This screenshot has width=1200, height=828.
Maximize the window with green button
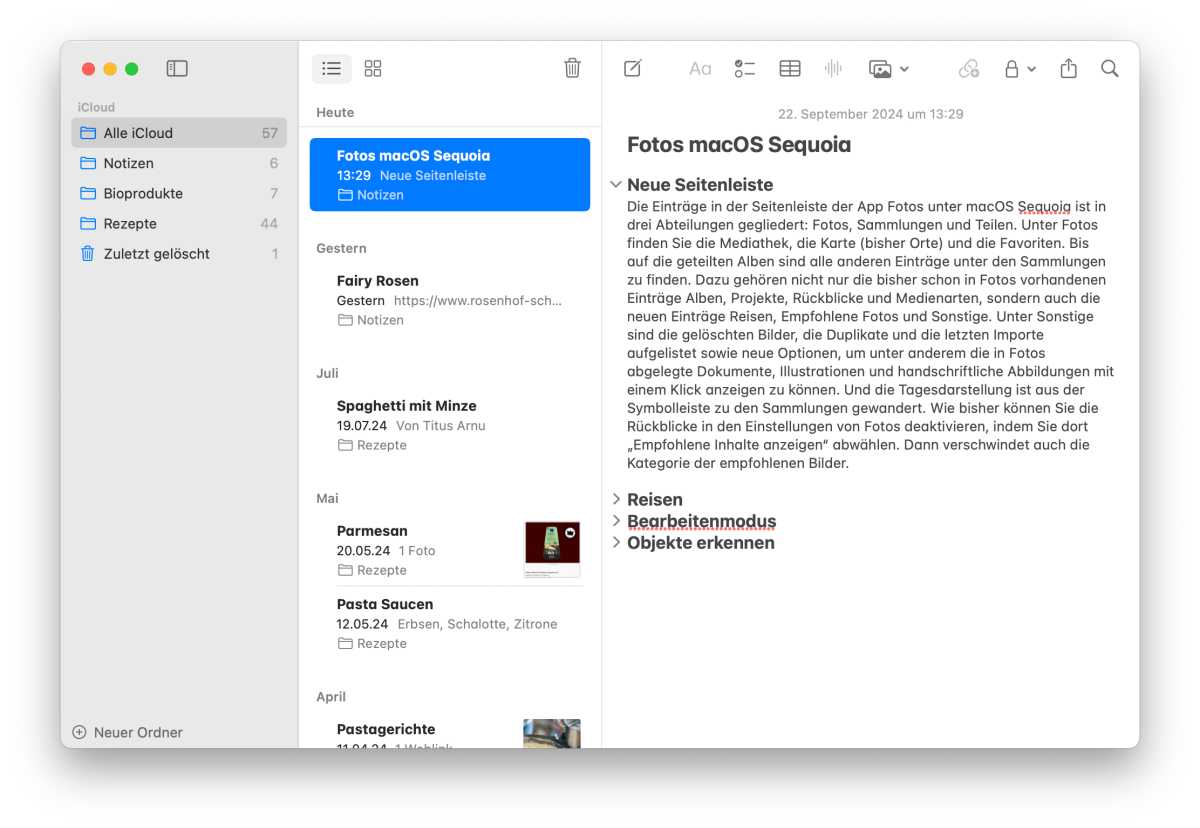click(132, 69)
